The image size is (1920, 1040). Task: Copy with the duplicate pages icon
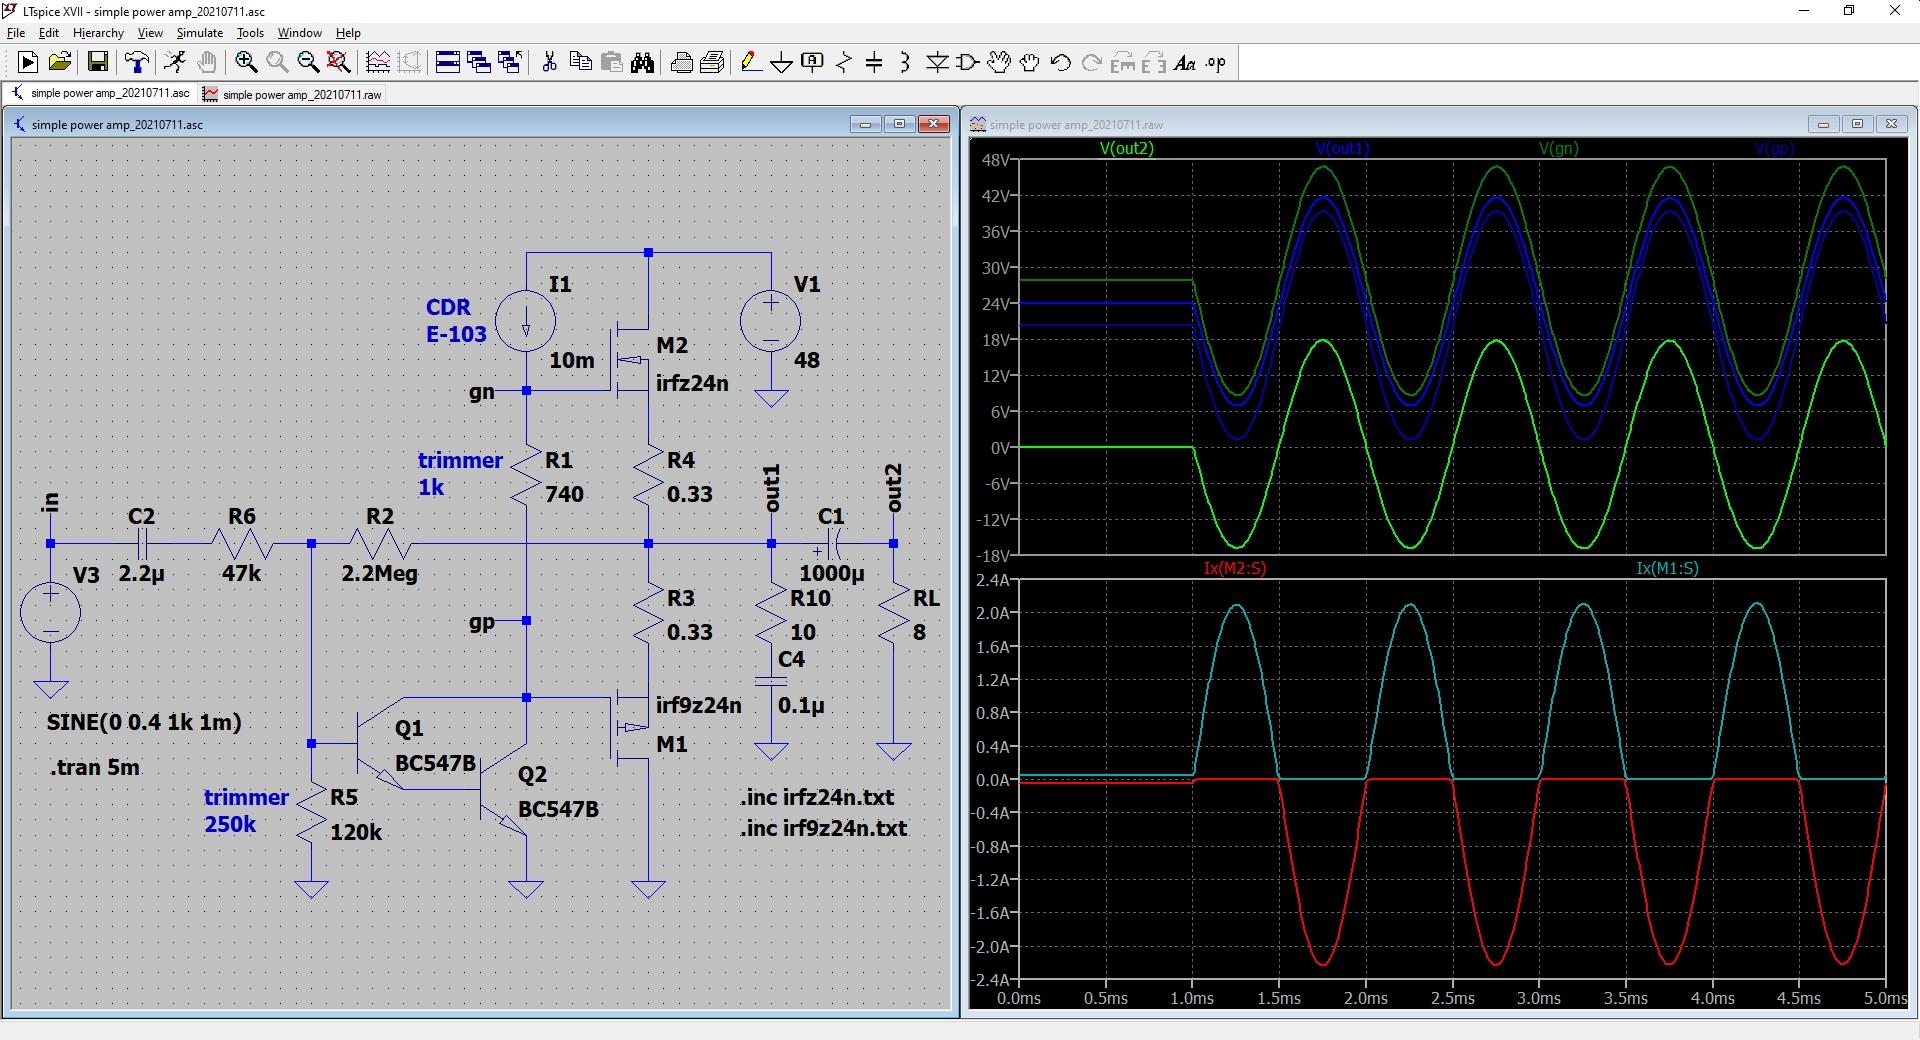580,63
